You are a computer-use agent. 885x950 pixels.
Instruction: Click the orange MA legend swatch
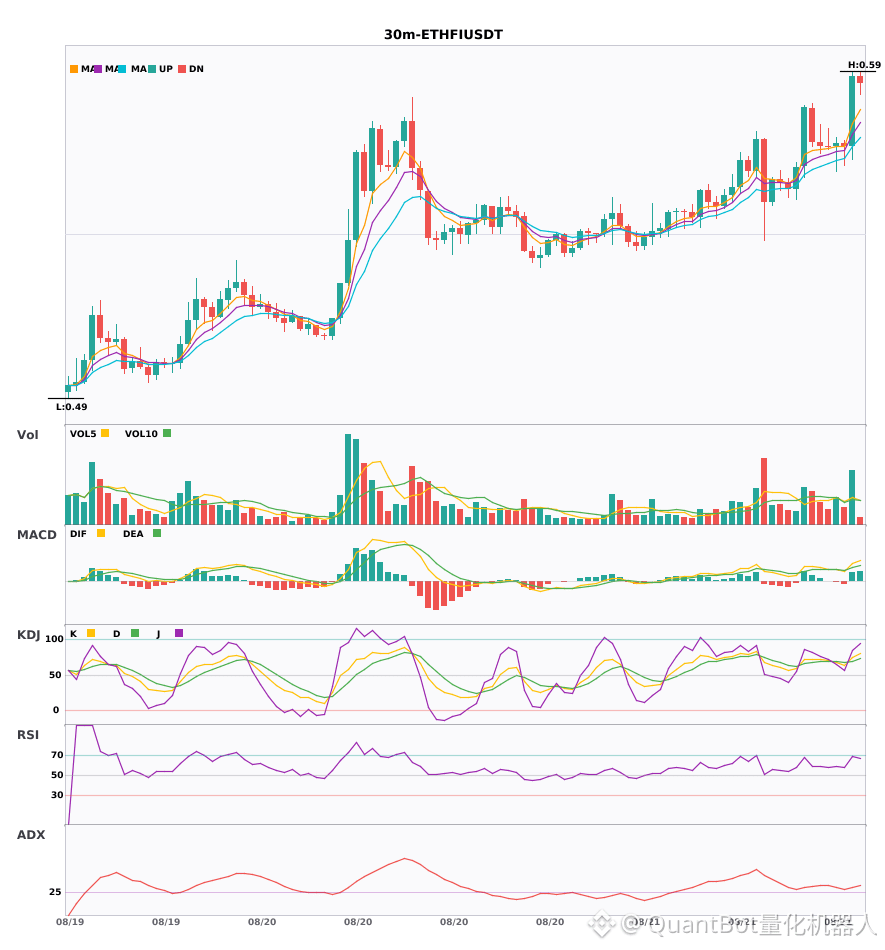74,69
